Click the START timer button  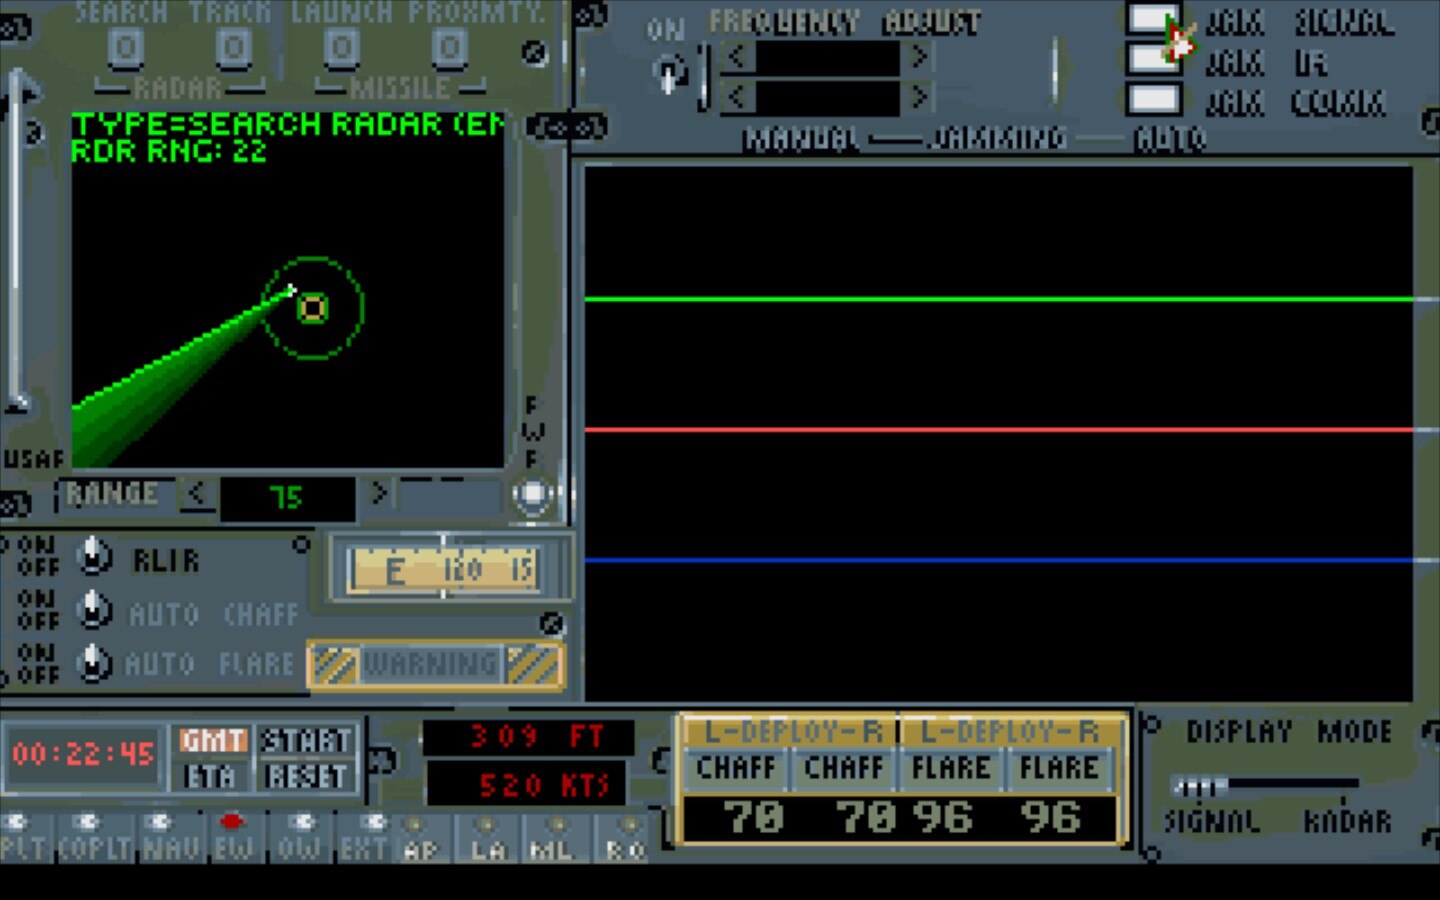coord(305,741)
